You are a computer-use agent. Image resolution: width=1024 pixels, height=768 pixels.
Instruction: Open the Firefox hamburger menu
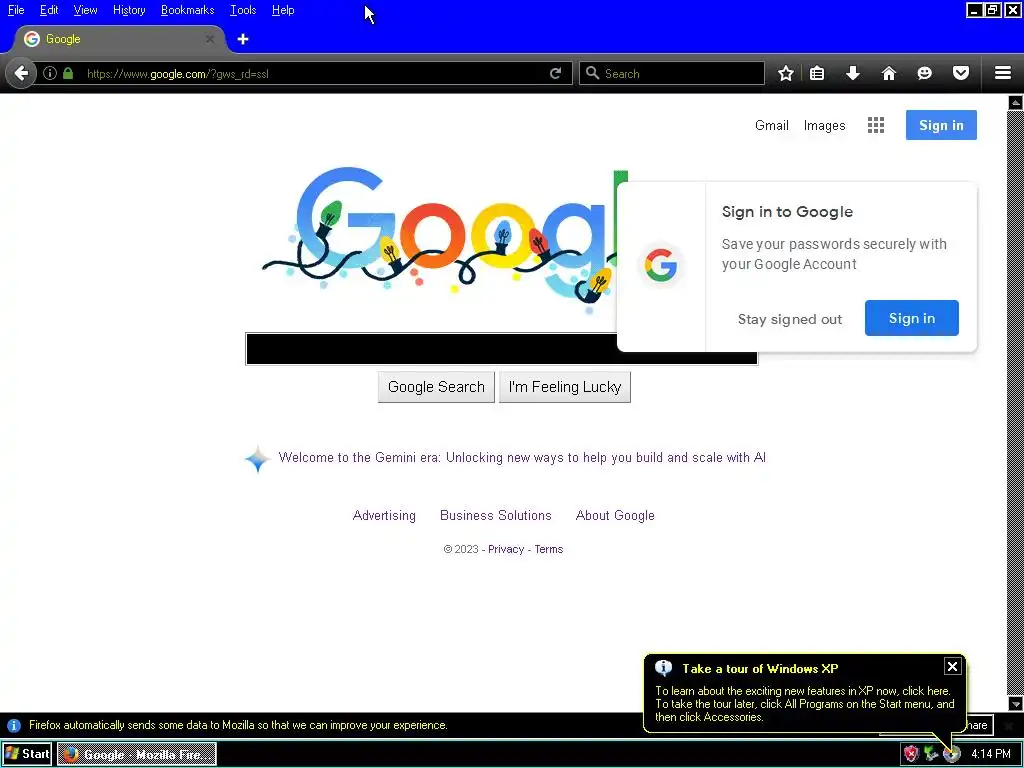point(1003,73)
